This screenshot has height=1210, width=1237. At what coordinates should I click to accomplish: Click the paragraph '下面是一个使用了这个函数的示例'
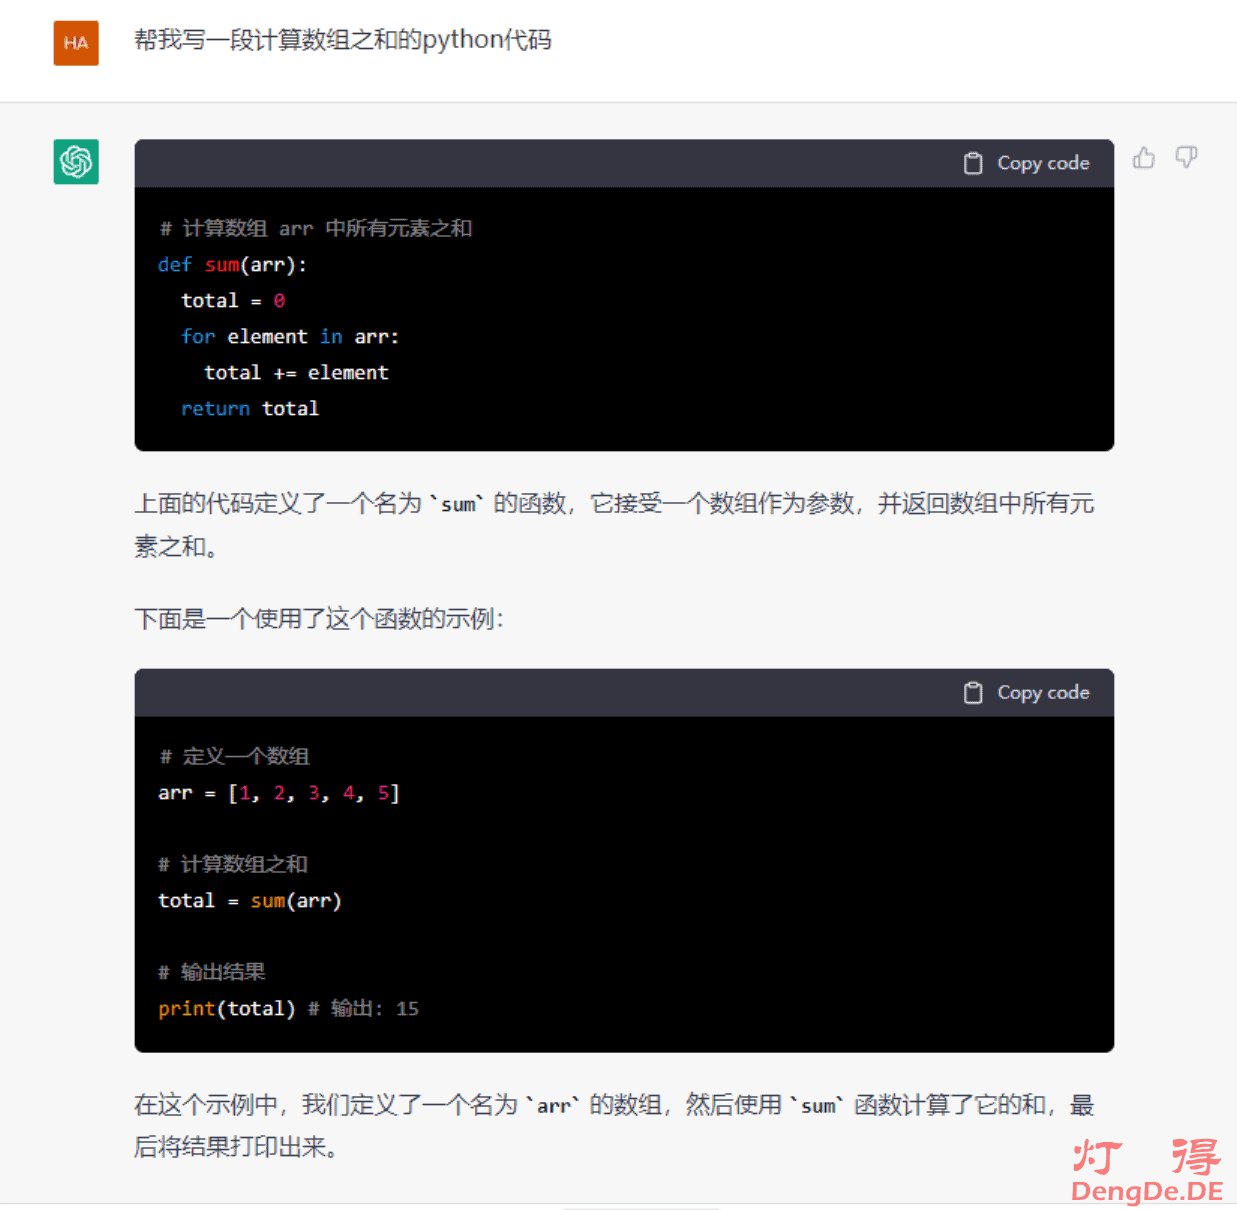[x=319, y=619]
